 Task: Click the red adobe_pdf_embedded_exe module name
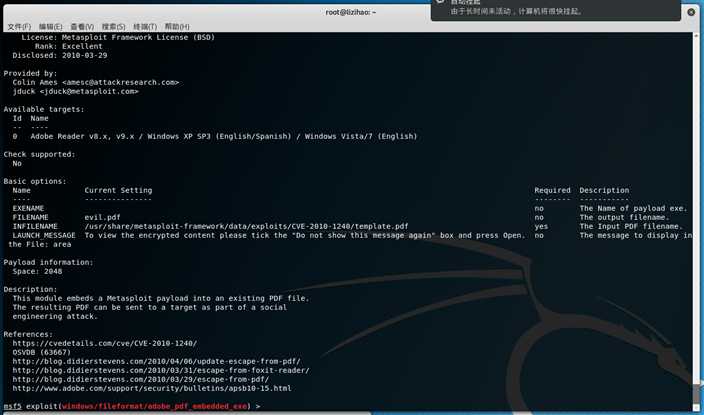click(154, 406)
